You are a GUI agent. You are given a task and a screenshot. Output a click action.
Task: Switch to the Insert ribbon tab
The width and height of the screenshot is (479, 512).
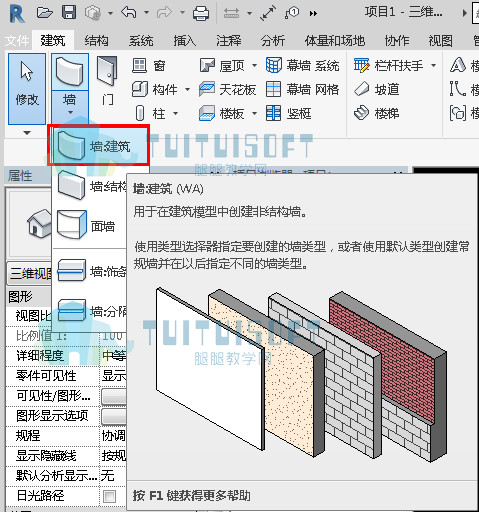[x=184, y=41]
